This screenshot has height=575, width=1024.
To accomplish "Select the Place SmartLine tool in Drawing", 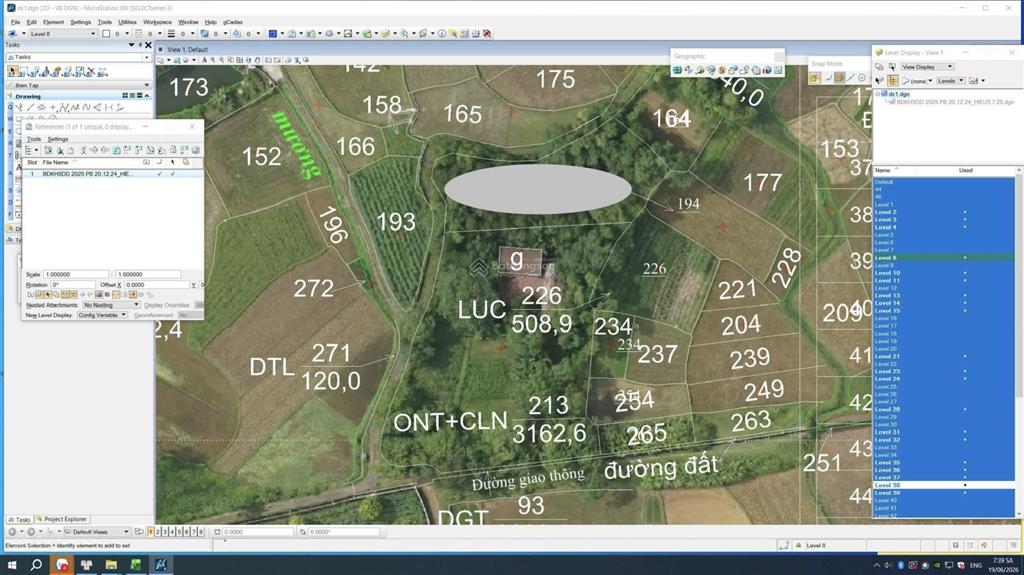I will 20,107.
